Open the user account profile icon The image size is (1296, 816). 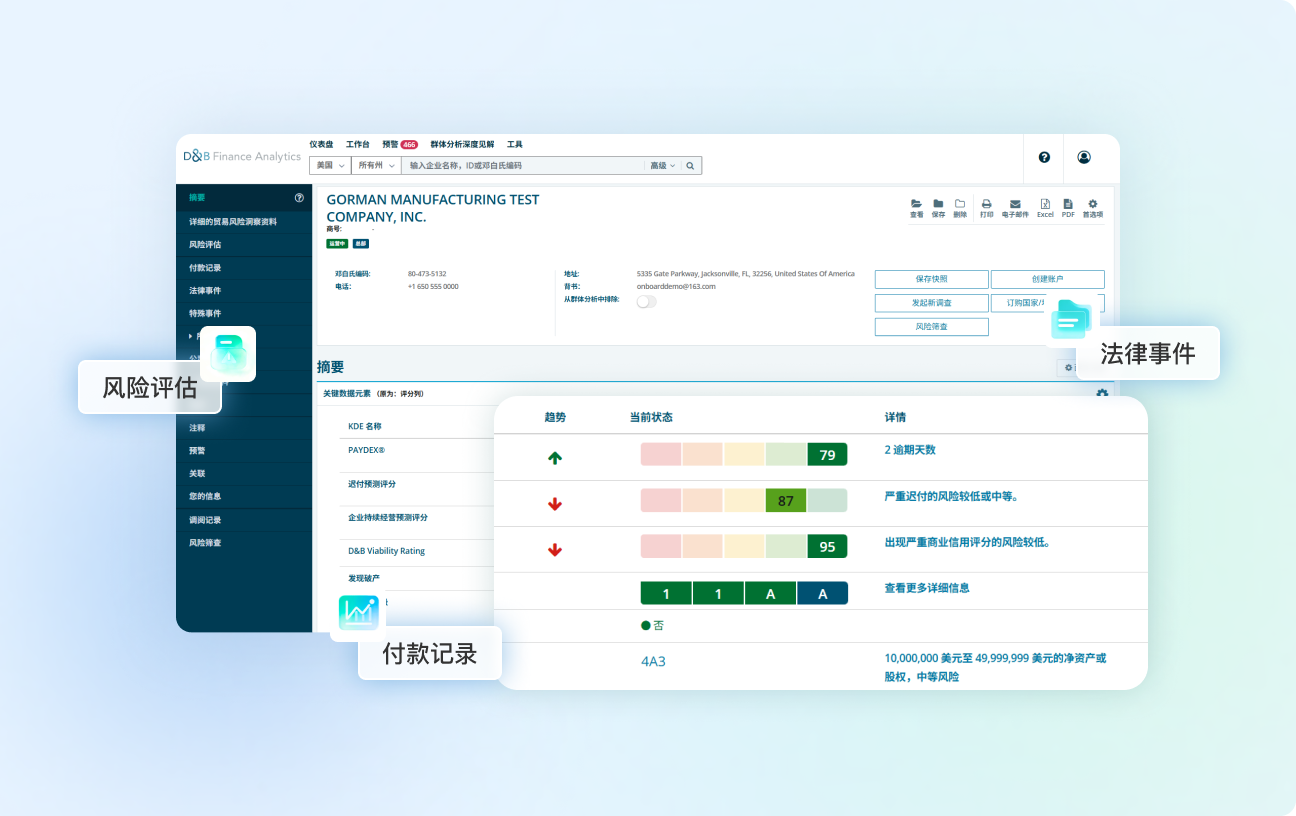[x=1084, y=157]
